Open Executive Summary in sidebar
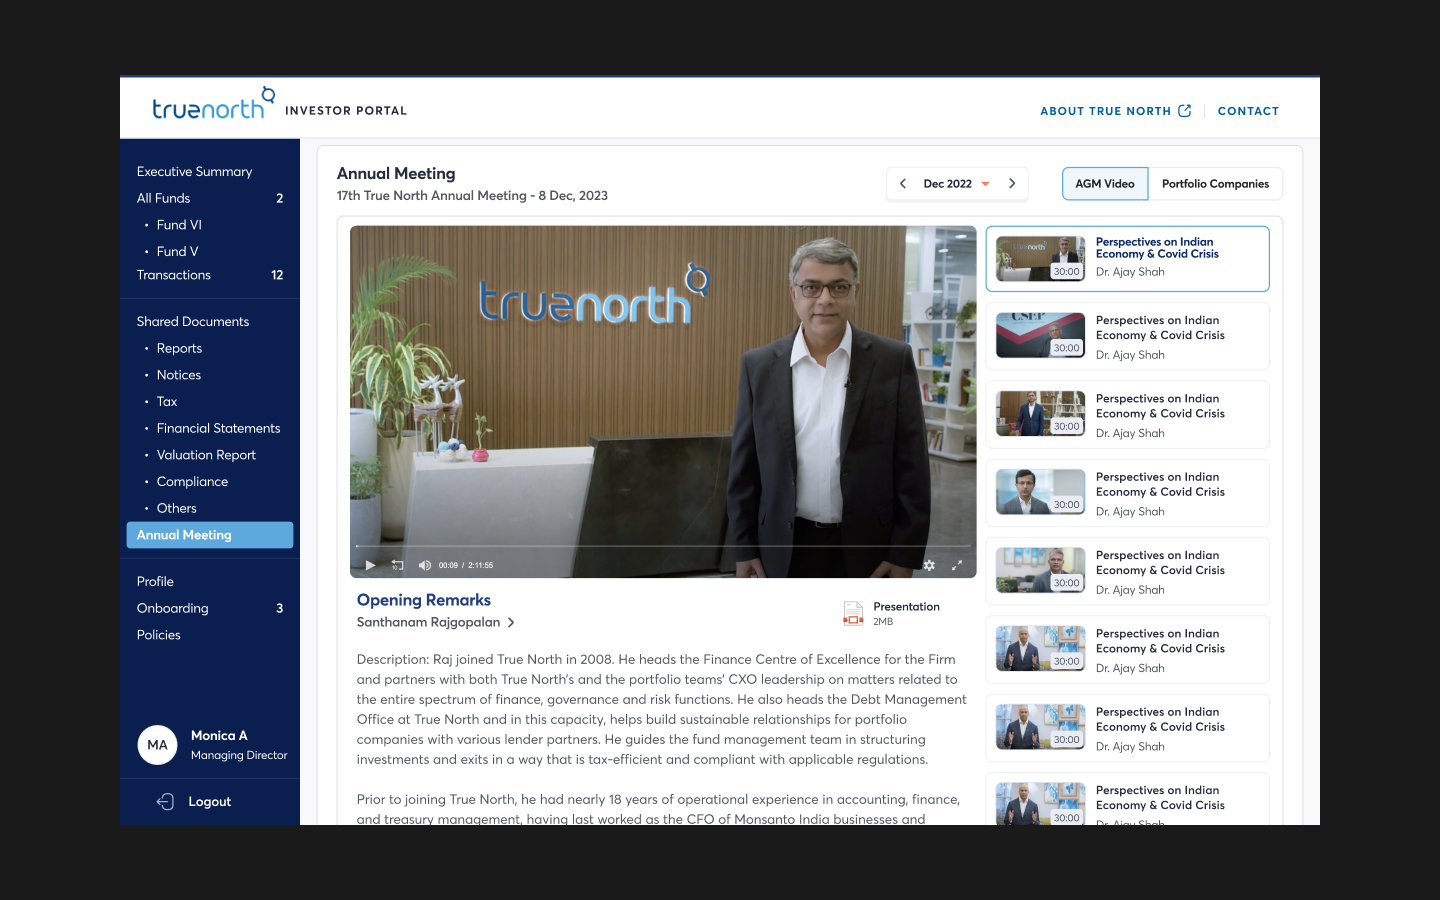Screen dimensions: 1440x900 click(x=195, y=172)
